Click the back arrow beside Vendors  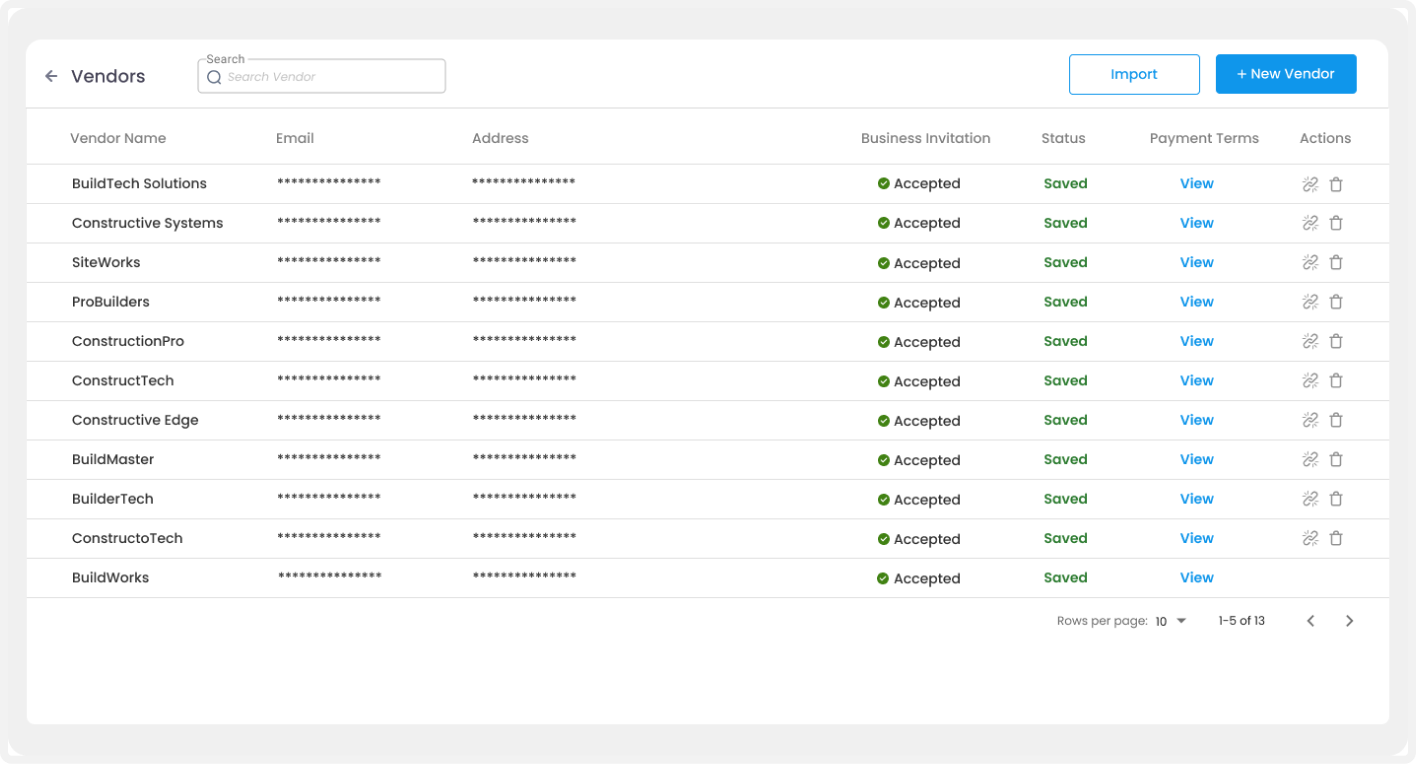tap(51, 76)
